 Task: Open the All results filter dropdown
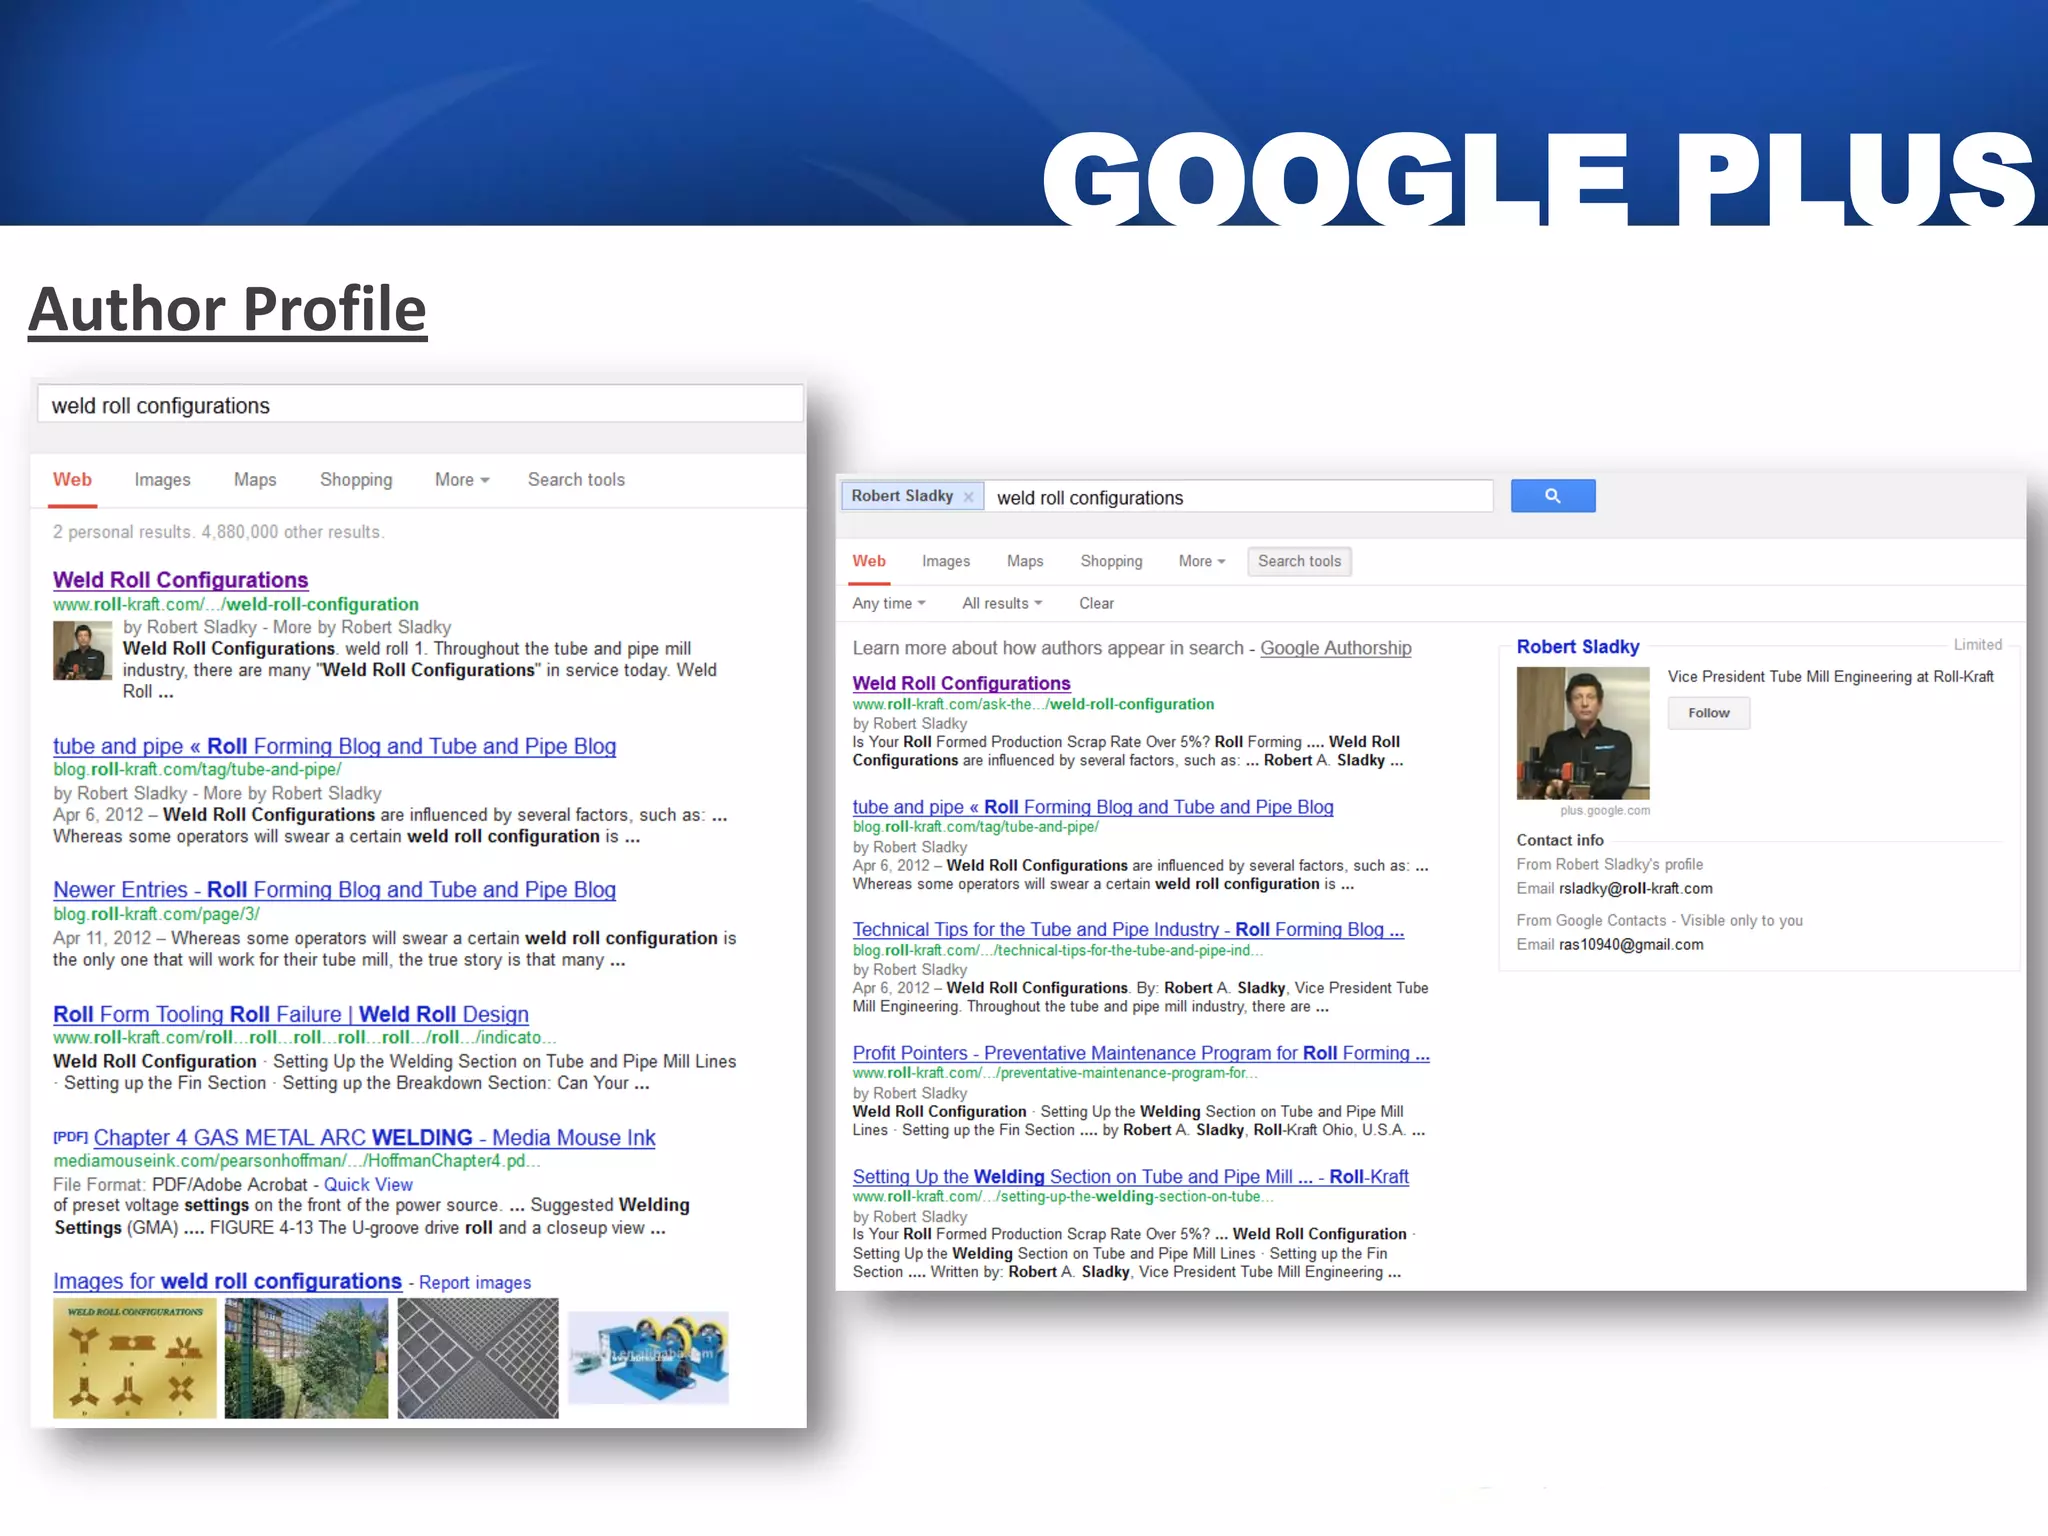pyautogui.click(x=1002, y=603)
